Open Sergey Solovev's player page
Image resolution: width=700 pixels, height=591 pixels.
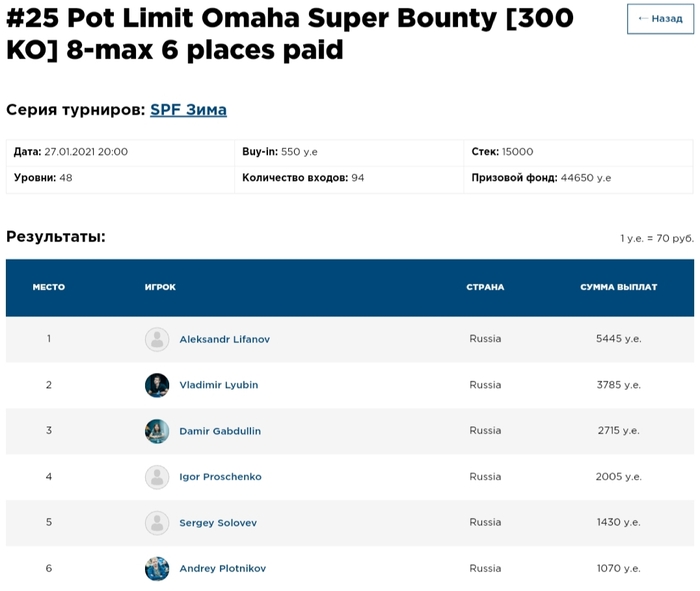coord(218,523)
